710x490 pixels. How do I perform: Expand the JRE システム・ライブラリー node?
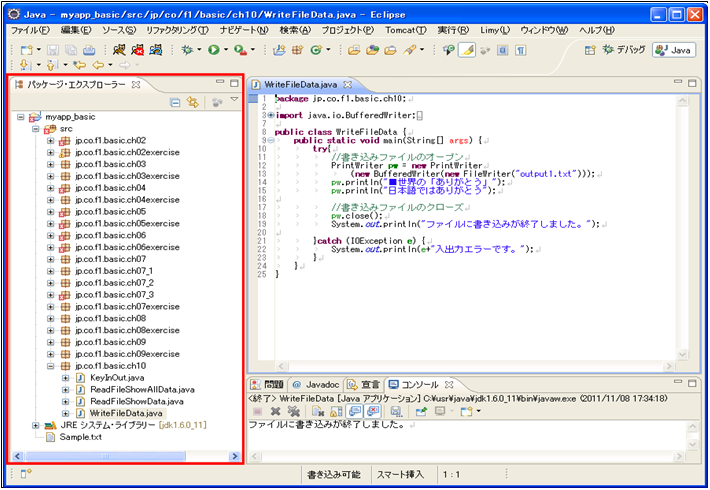pos(36,425)
